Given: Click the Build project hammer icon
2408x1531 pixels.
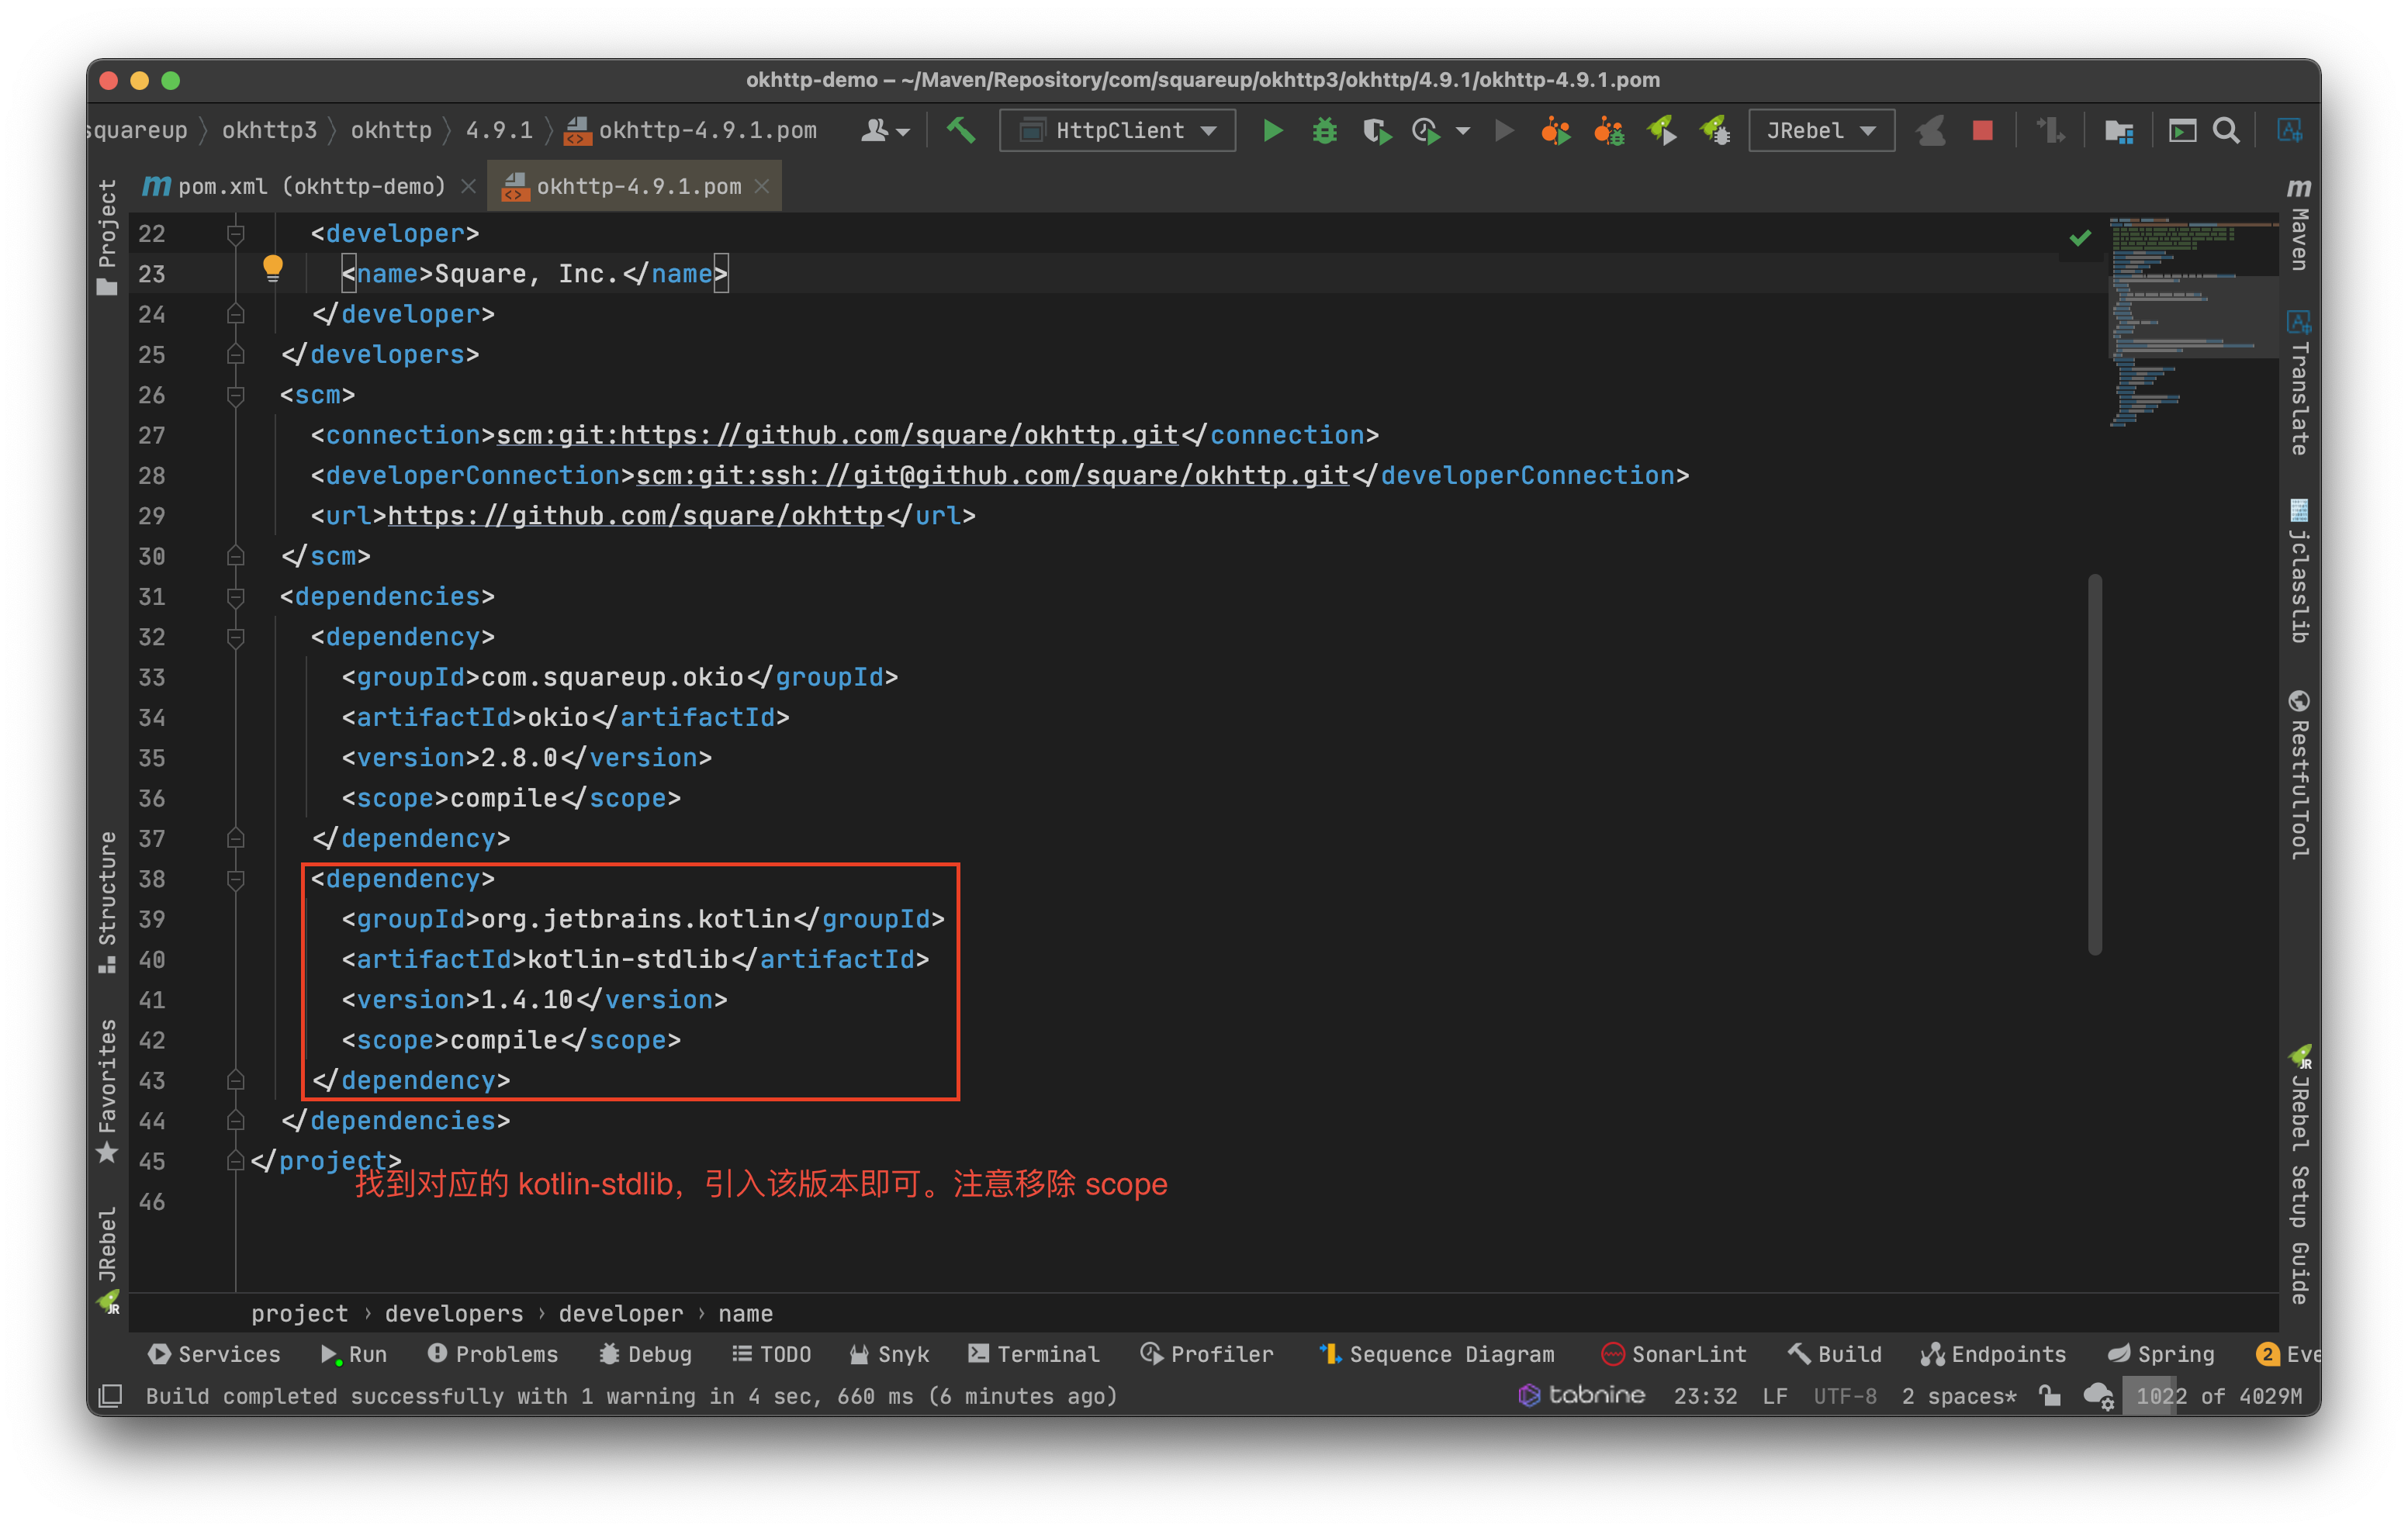Looking at the screenshot, I should click(961, 130).
